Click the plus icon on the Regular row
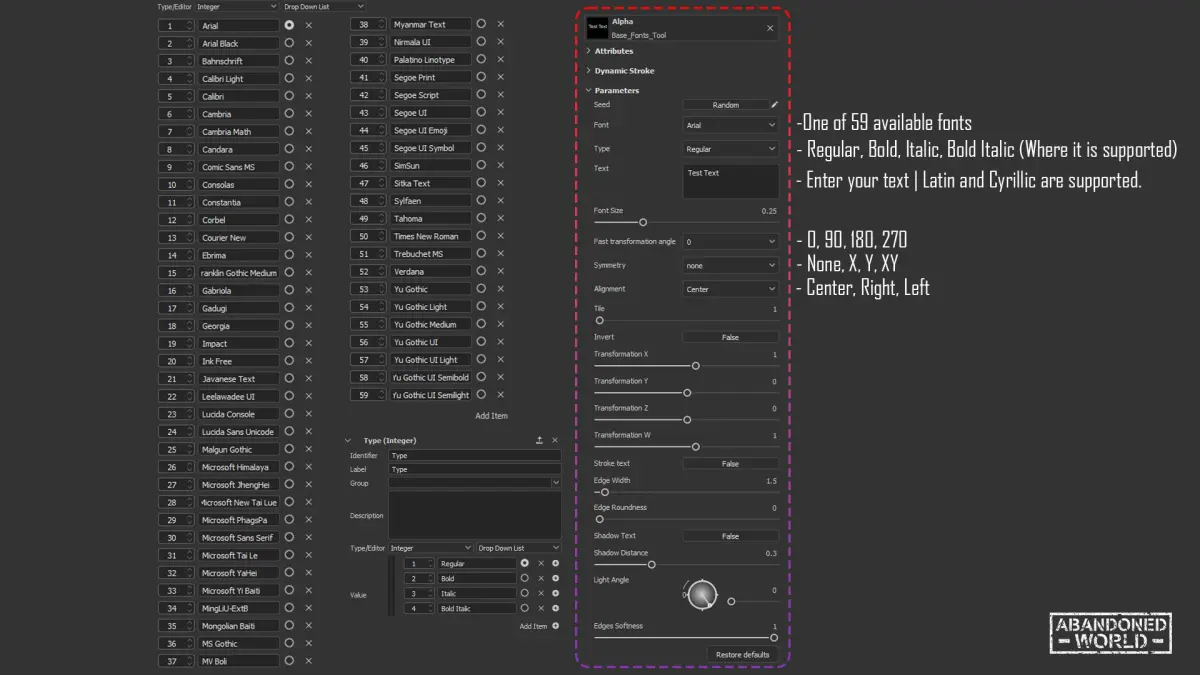1200x675 pixels. [x=556, y=563]
